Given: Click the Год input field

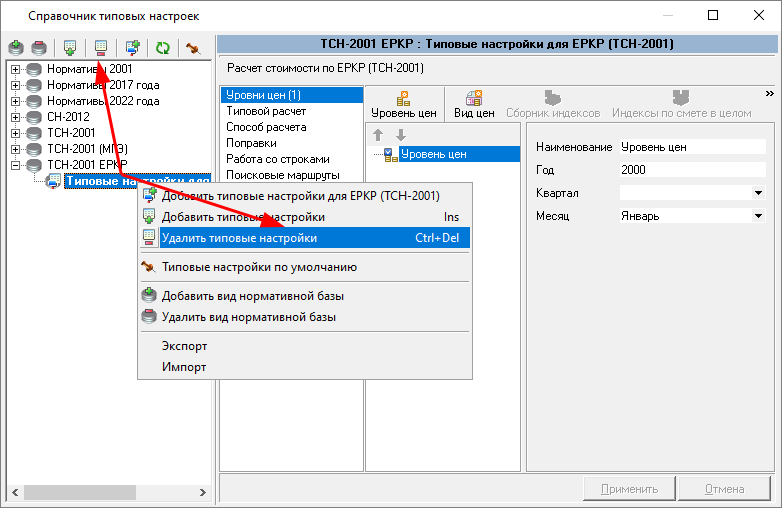Looking at the screenshot, I should pyautogui.click(x=692, y=170).
